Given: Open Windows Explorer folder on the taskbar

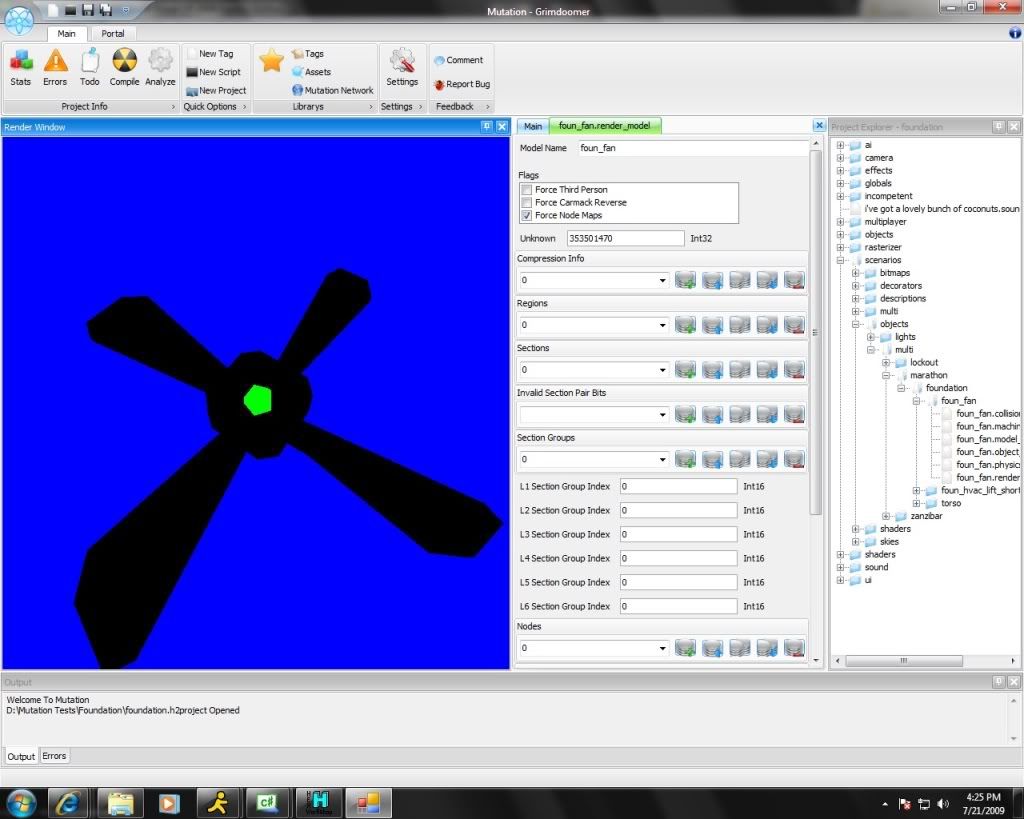Looking at the screenshot, I should click(x=120, y=803).
